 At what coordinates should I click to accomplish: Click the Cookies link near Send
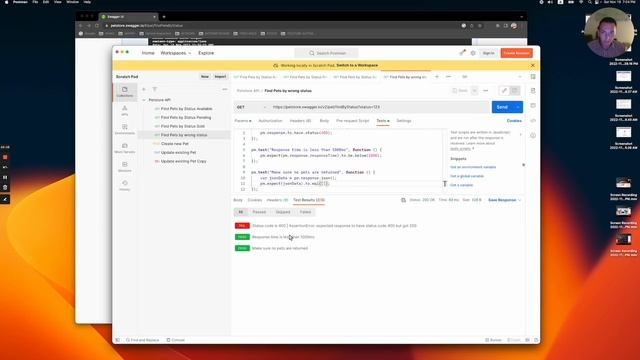tap(514, 121)
